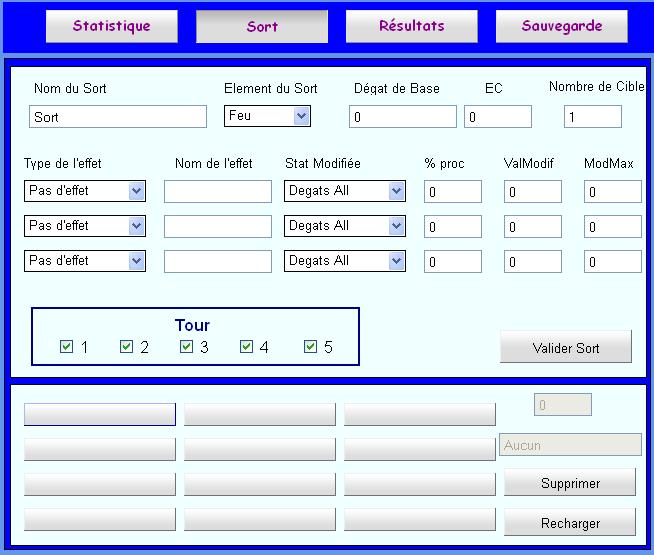Click the Nom du Sort text field

tap(118, 117)
